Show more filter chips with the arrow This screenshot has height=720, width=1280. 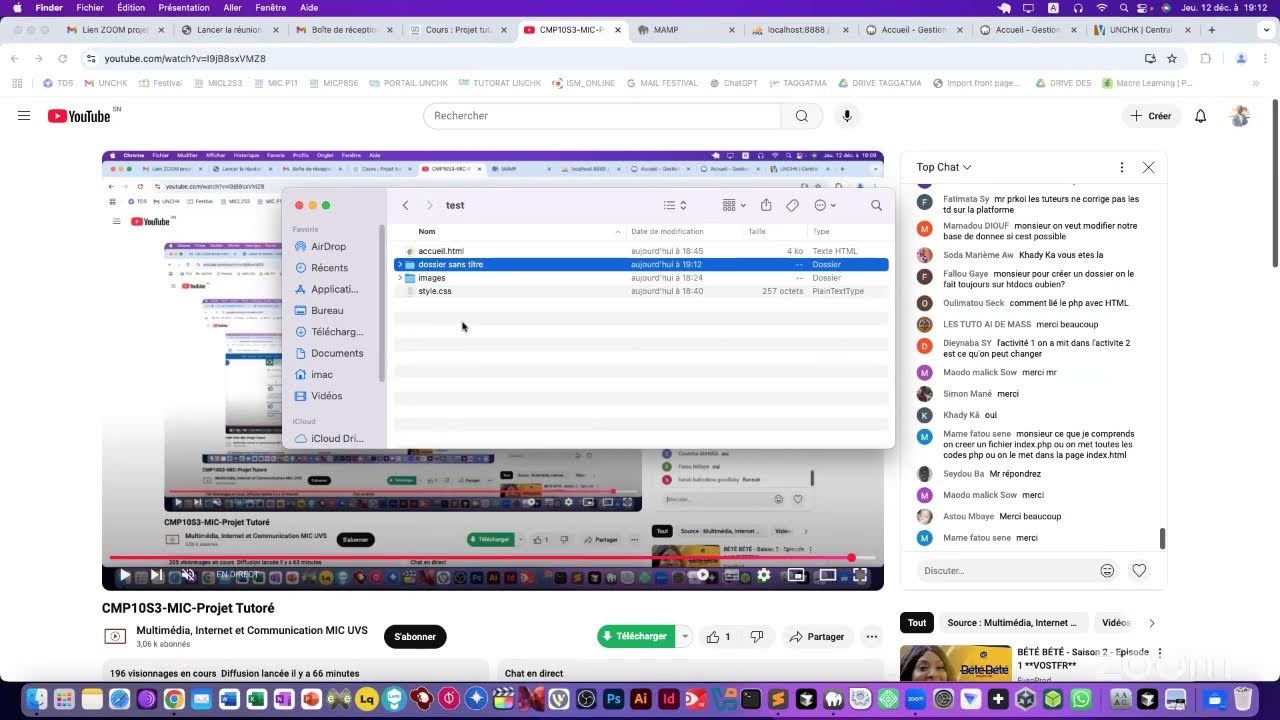pyautogui.click(x=1151, y=623)
